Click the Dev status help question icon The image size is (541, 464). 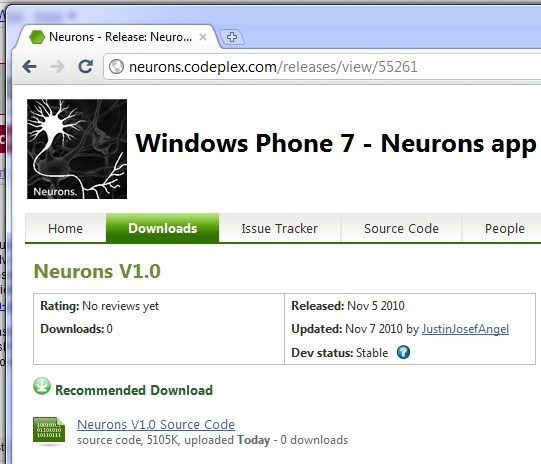click(403, 352)
